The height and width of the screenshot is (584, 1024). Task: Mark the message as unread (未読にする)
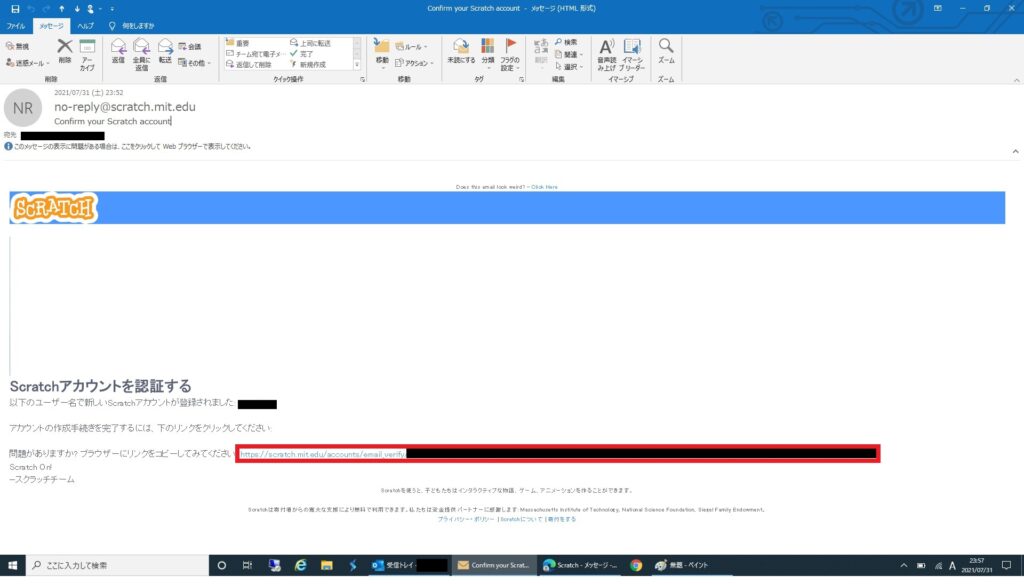461,51
